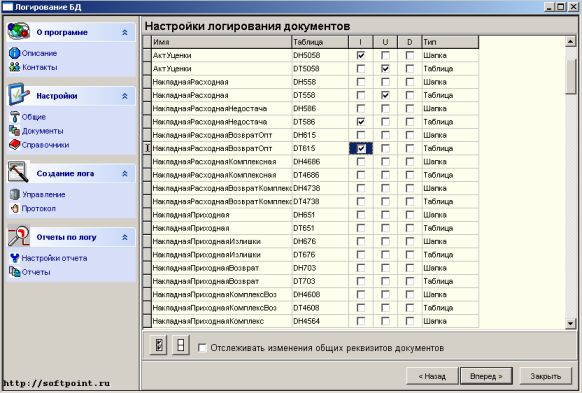Check D box for row DH703
The height and width of the screenshot is (393, 582).
point(410,268)
